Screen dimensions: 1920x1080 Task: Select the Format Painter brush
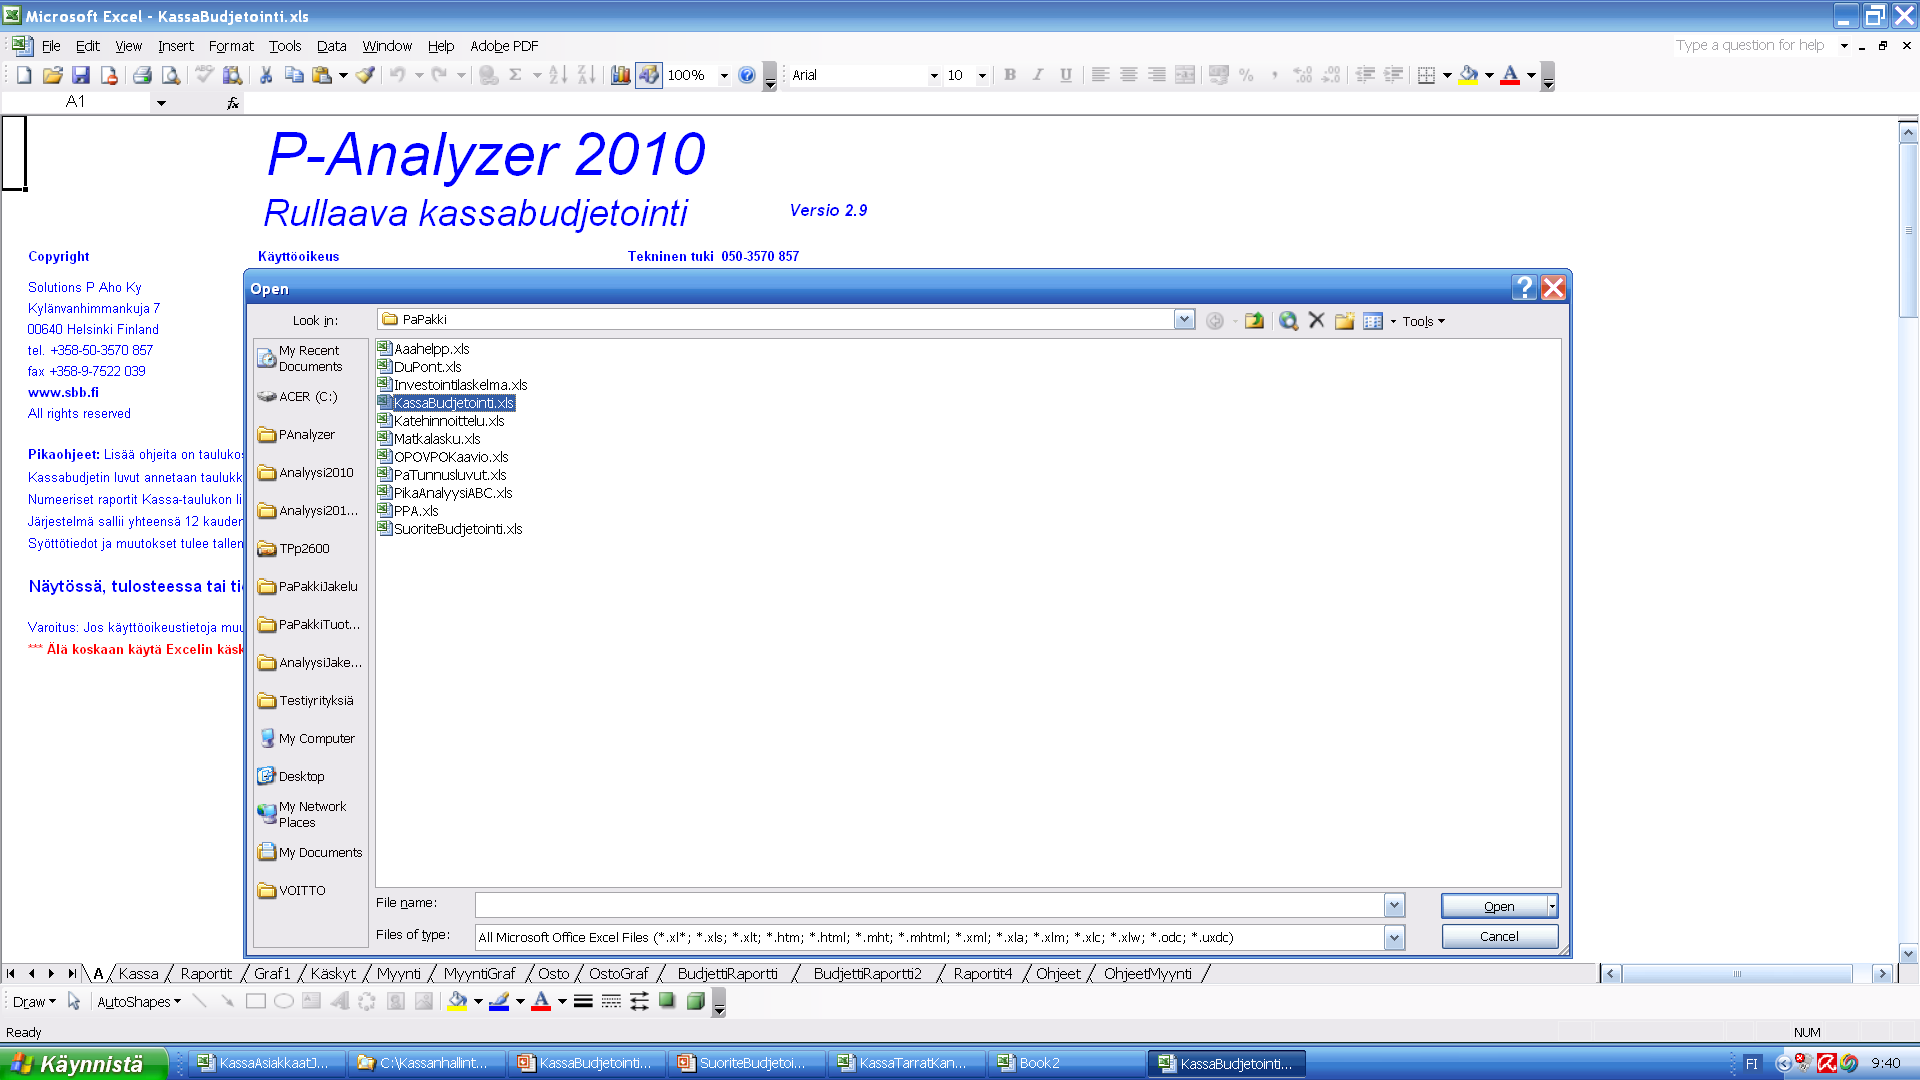coord(366,75)
